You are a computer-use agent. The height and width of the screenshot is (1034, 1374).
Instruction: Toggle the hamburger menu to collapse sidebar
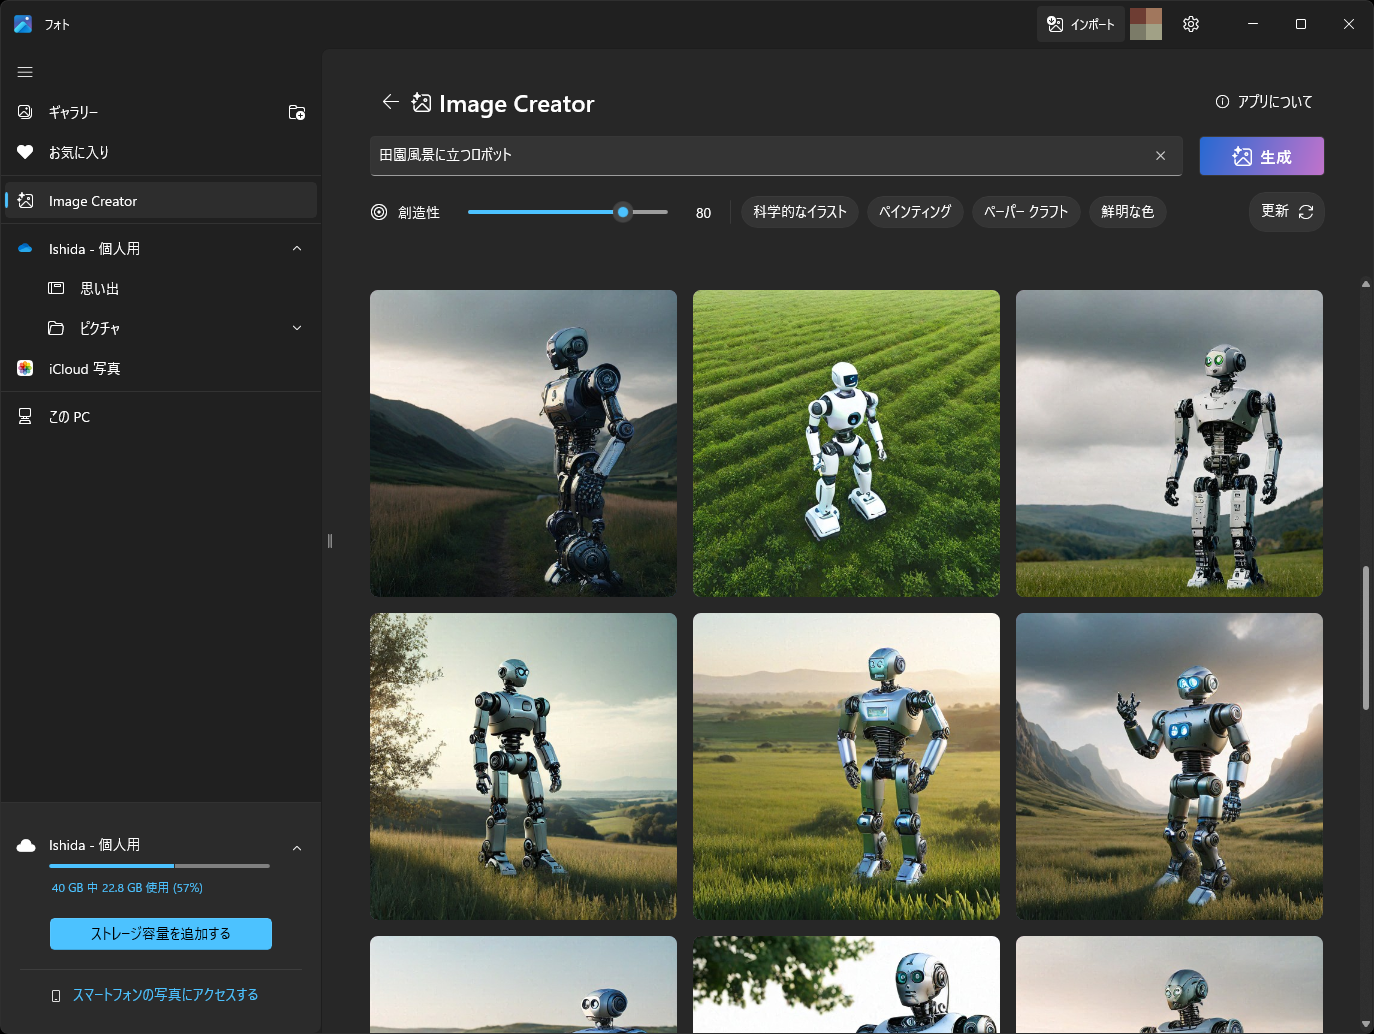click(x=25, y=71)
